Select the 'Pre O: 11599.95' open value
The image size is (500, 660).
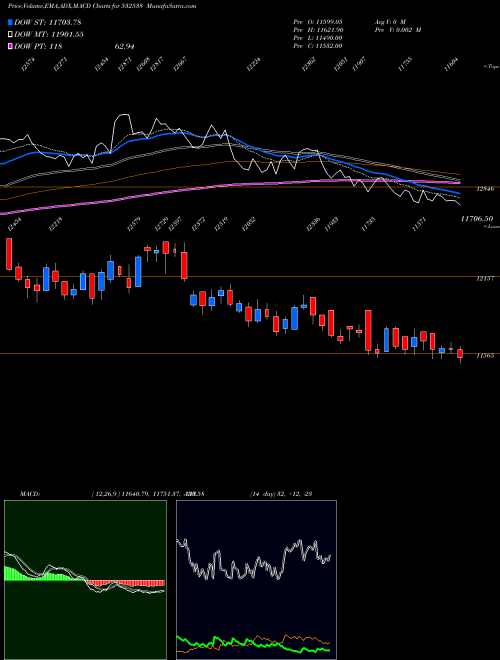(x=318, y=21)
